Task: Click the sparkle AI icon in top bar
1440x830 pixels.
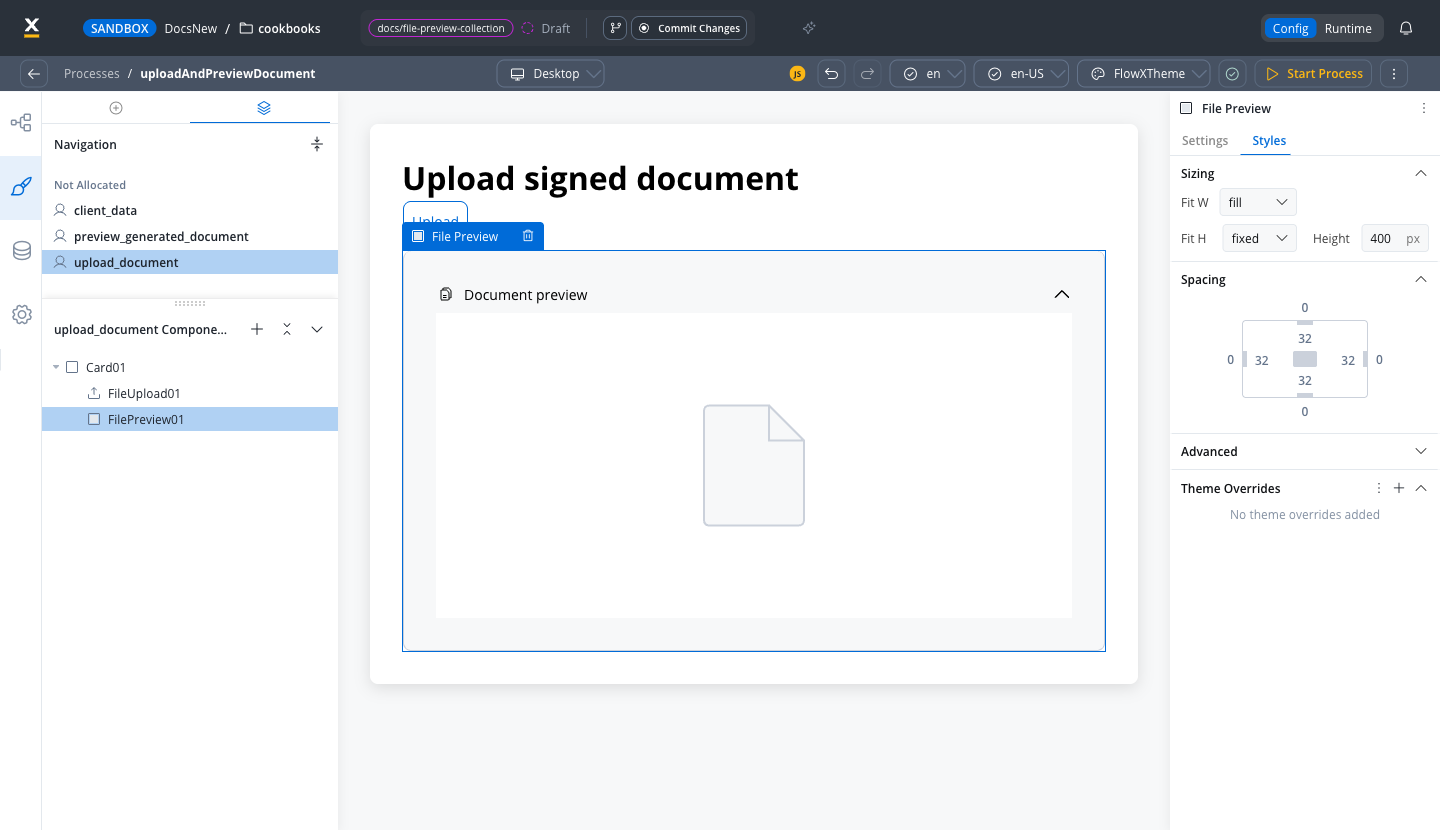Action: point(809,28)
